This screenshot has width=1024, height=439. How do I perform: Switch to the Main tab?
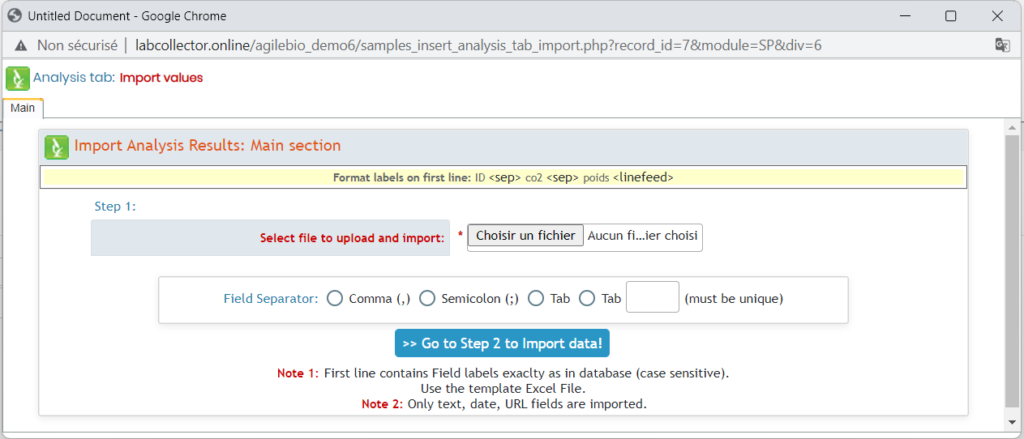point(23,108)
